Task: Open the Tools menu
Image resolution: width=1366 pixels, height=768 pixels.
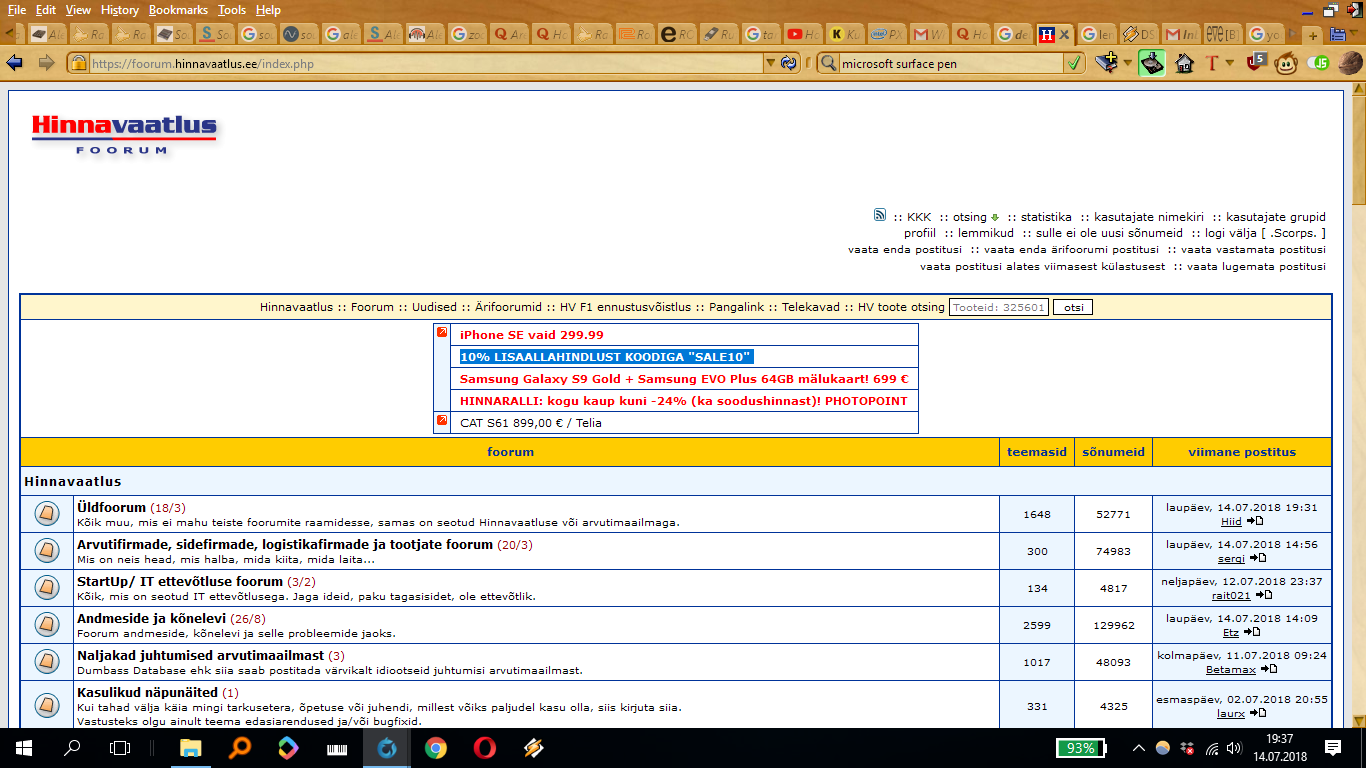Action: pyautogui.click(x=232, y=10)
